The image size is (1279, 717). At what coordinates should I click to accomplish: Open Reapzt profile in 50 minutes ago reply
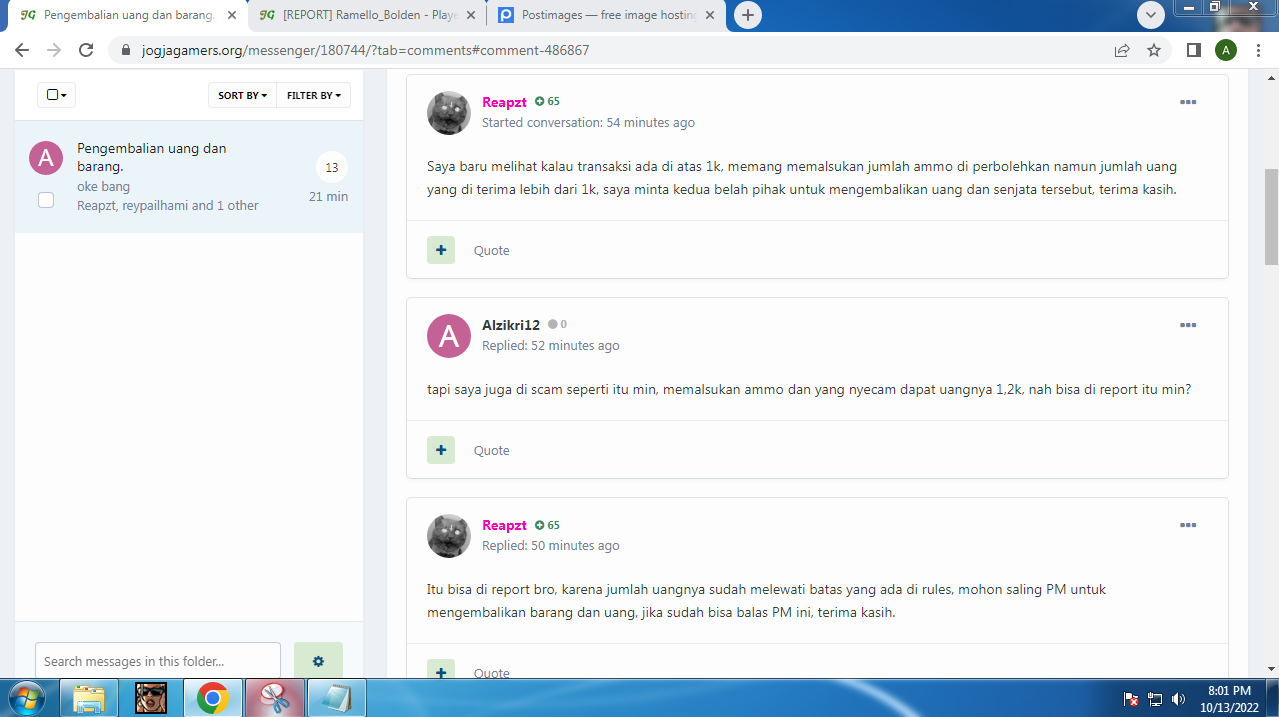click(x=504, y=525)
